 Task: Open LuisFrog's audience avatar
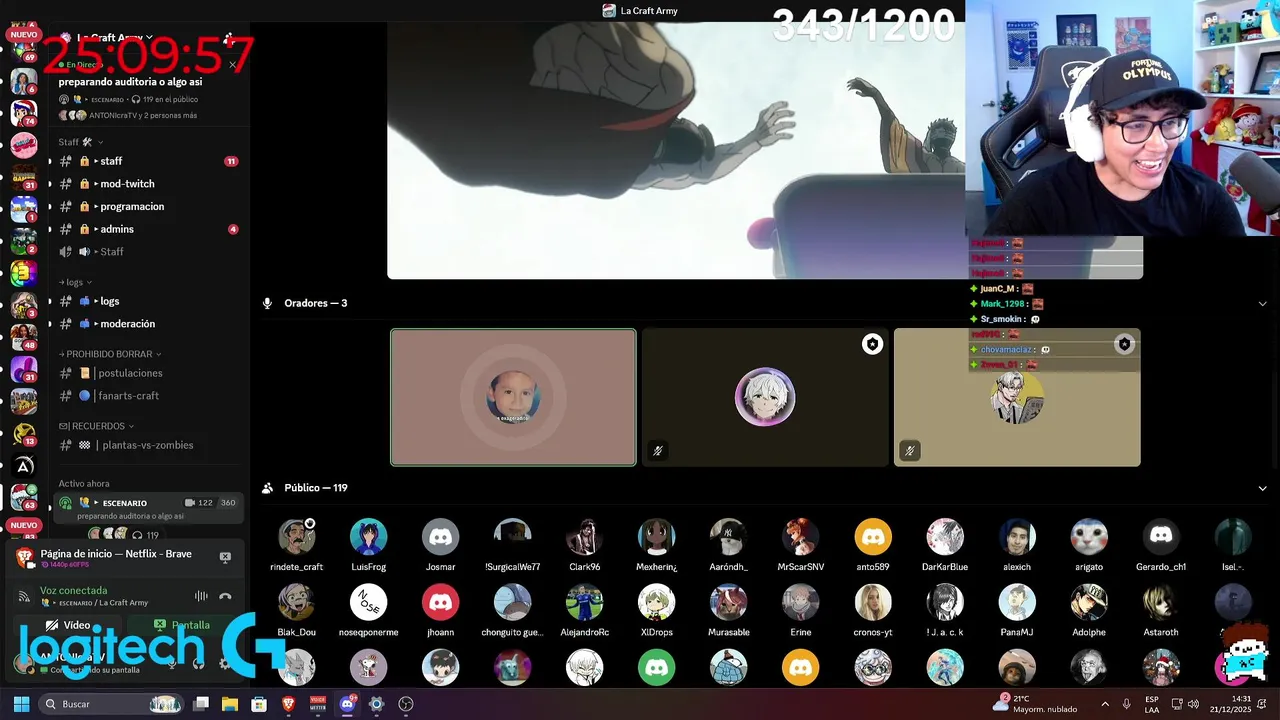click(x=369, y=537)
